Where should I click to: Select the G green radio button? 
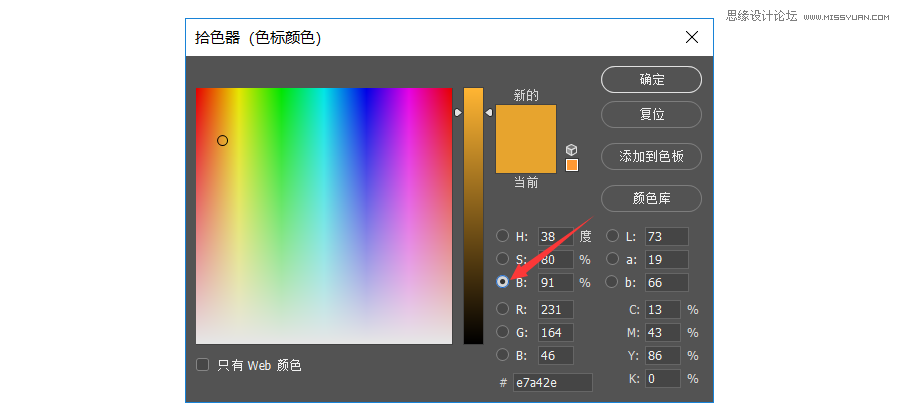coord(502,332)
